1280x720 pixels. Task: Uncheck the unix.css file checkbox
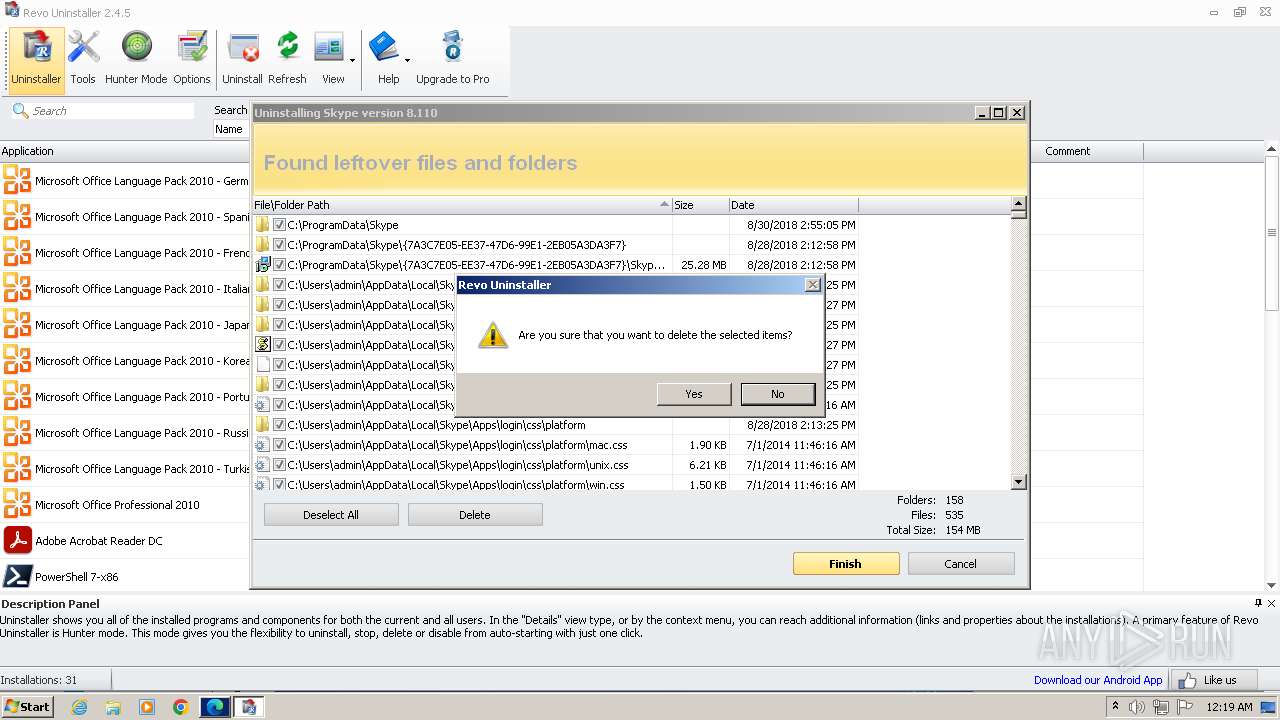[280, 465]
